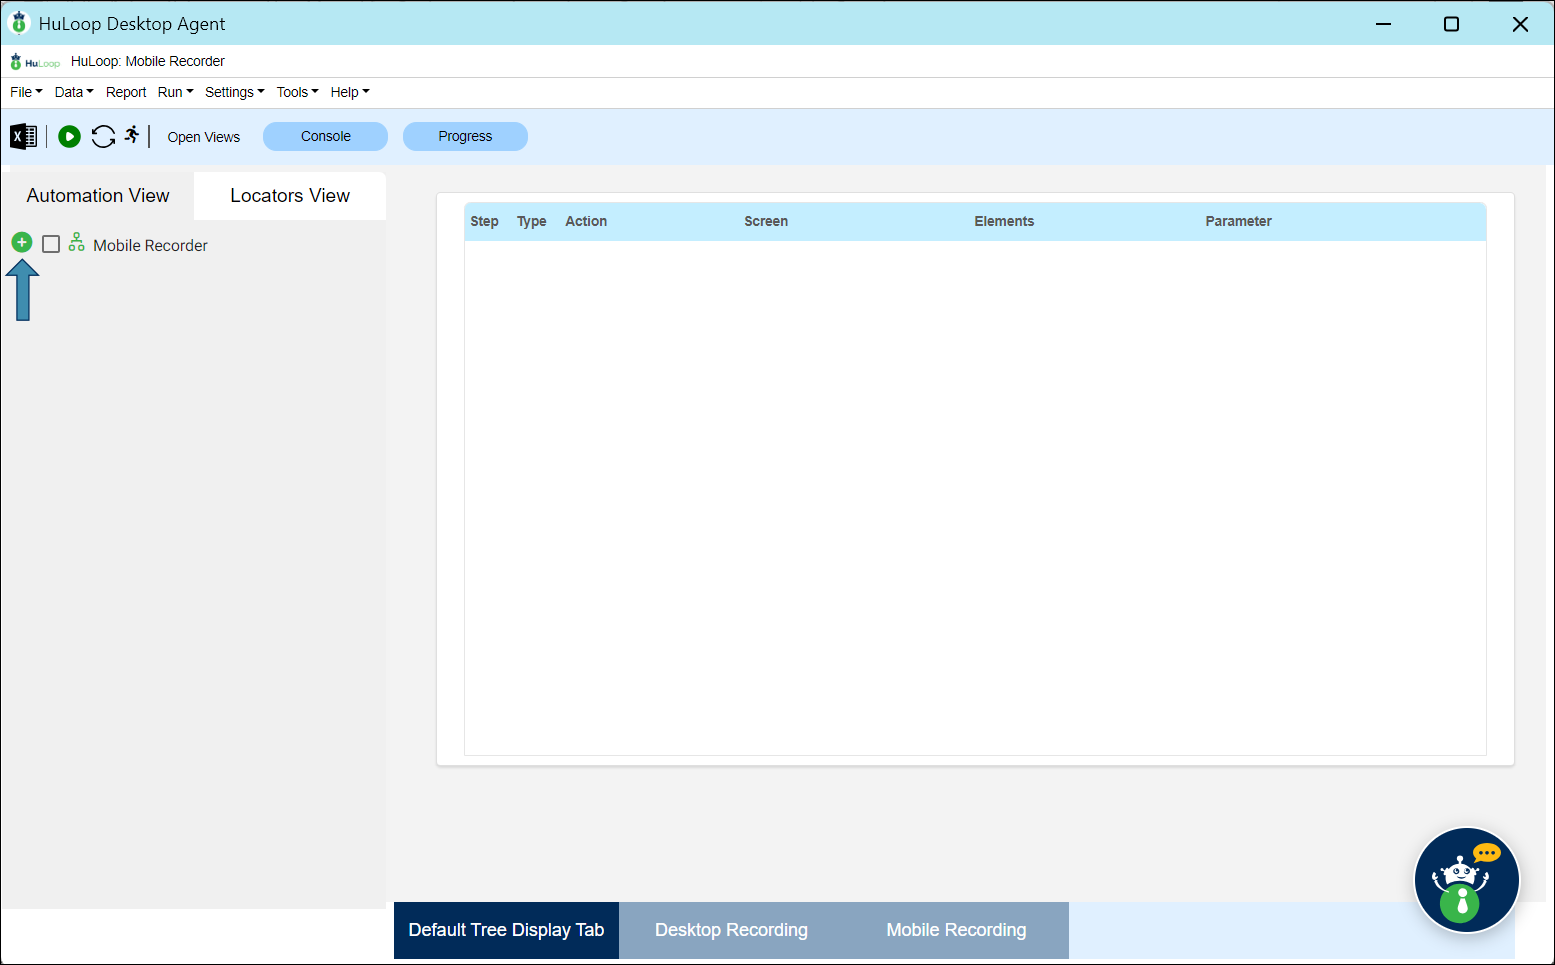Tick the Mobile Recorder checkbox
1555x965 pixels.
tap(51, 244)
